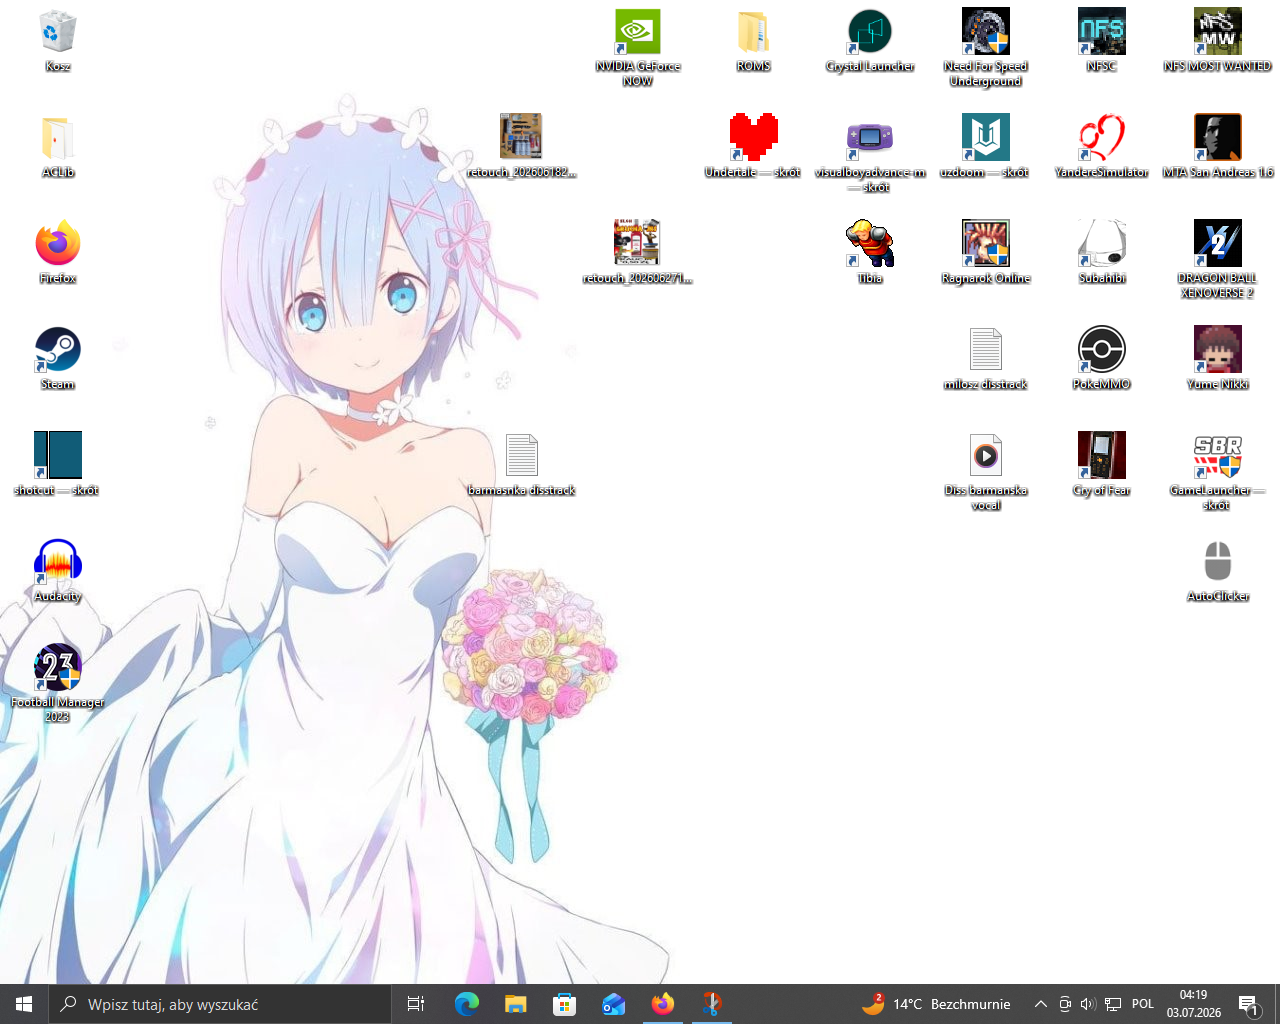The image size is (1280, 1024).
Task: Open the notification center icon
Action: pos(1248,1004)
